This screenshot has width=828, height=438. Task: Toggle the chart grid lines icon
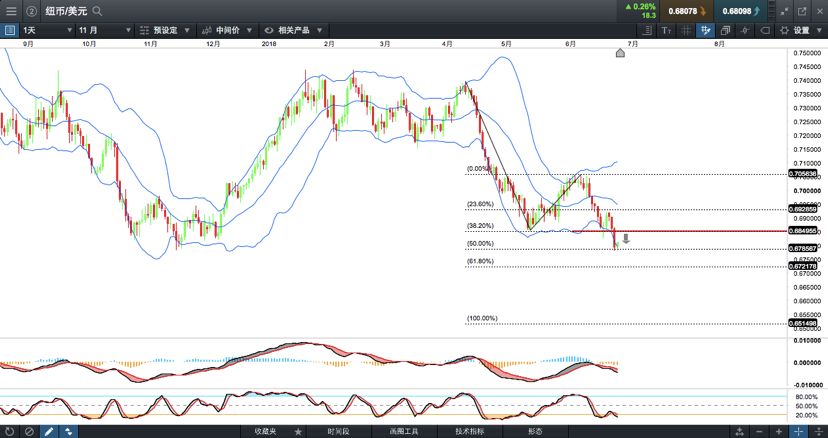coord(685,31)
